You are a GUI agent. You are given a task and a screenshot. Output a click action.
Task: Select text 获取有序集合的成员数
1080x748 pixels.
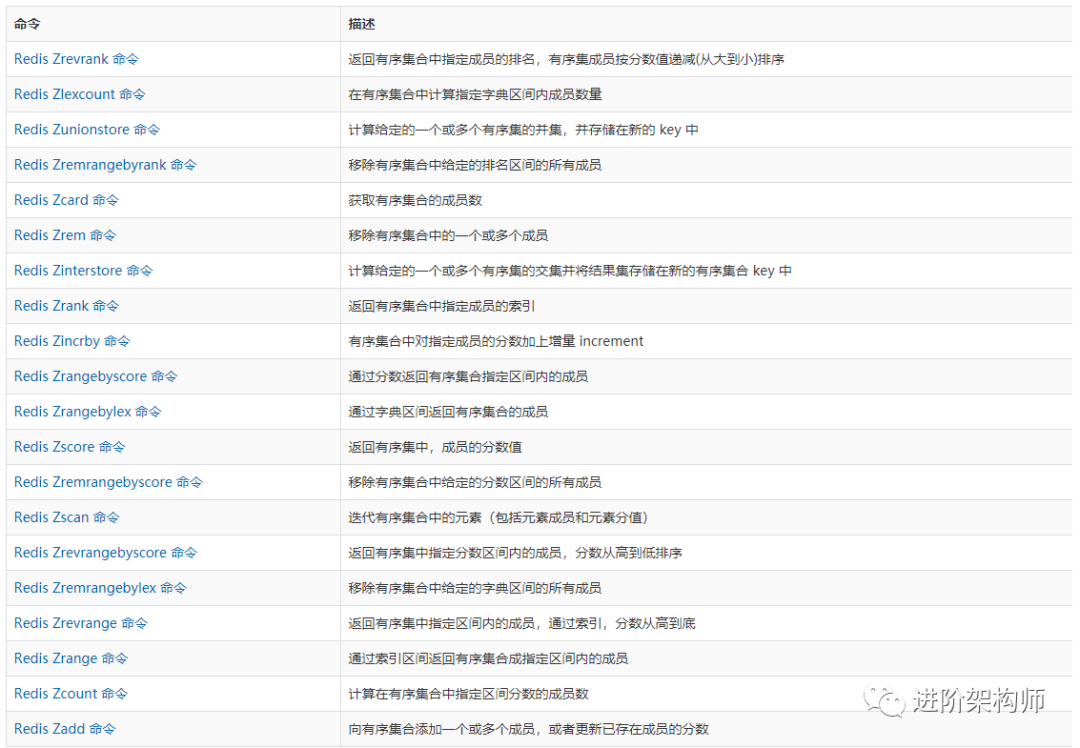point(415,200)
